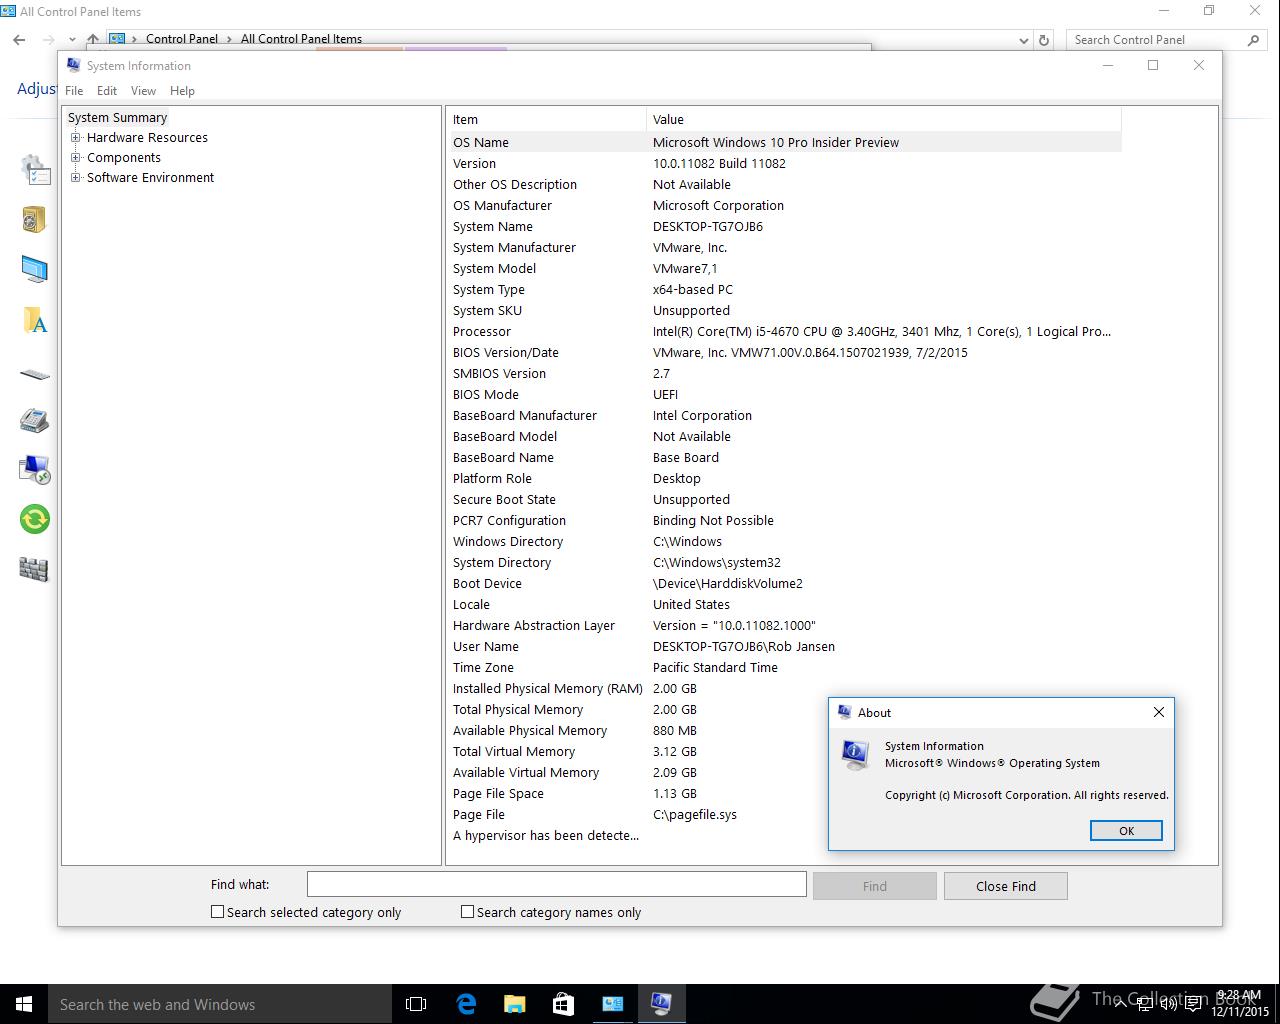
Task: Open the address bar history dropdown
Action: pyautogui.click(x=1023, y=40)
